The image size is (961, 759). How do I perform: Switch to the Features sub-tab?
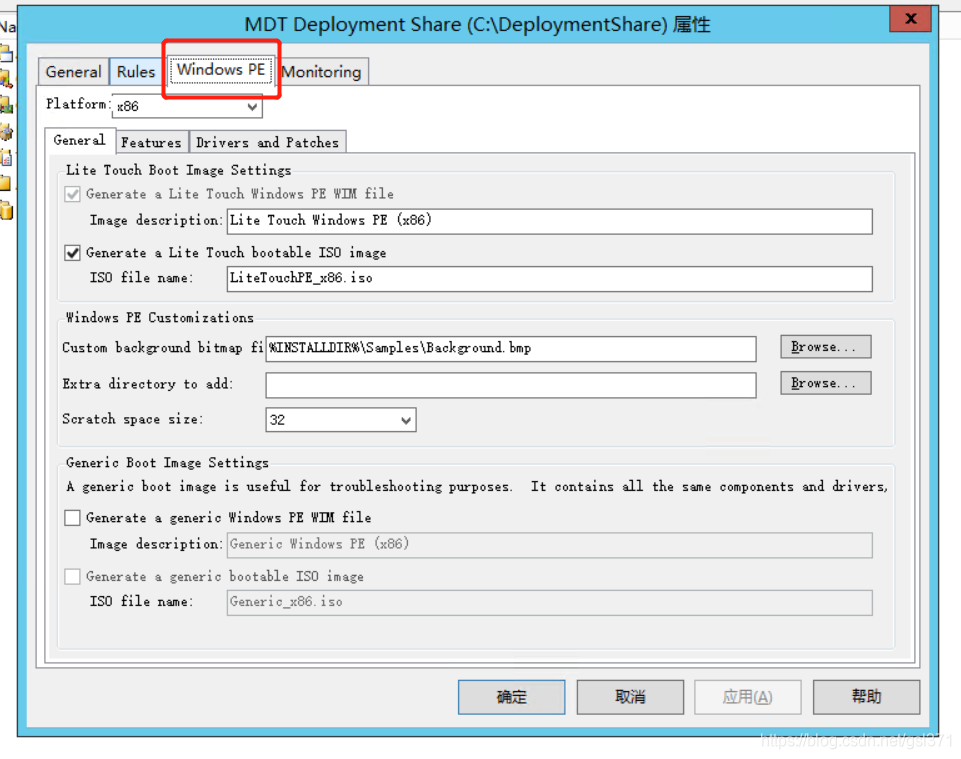click(151, 142)
